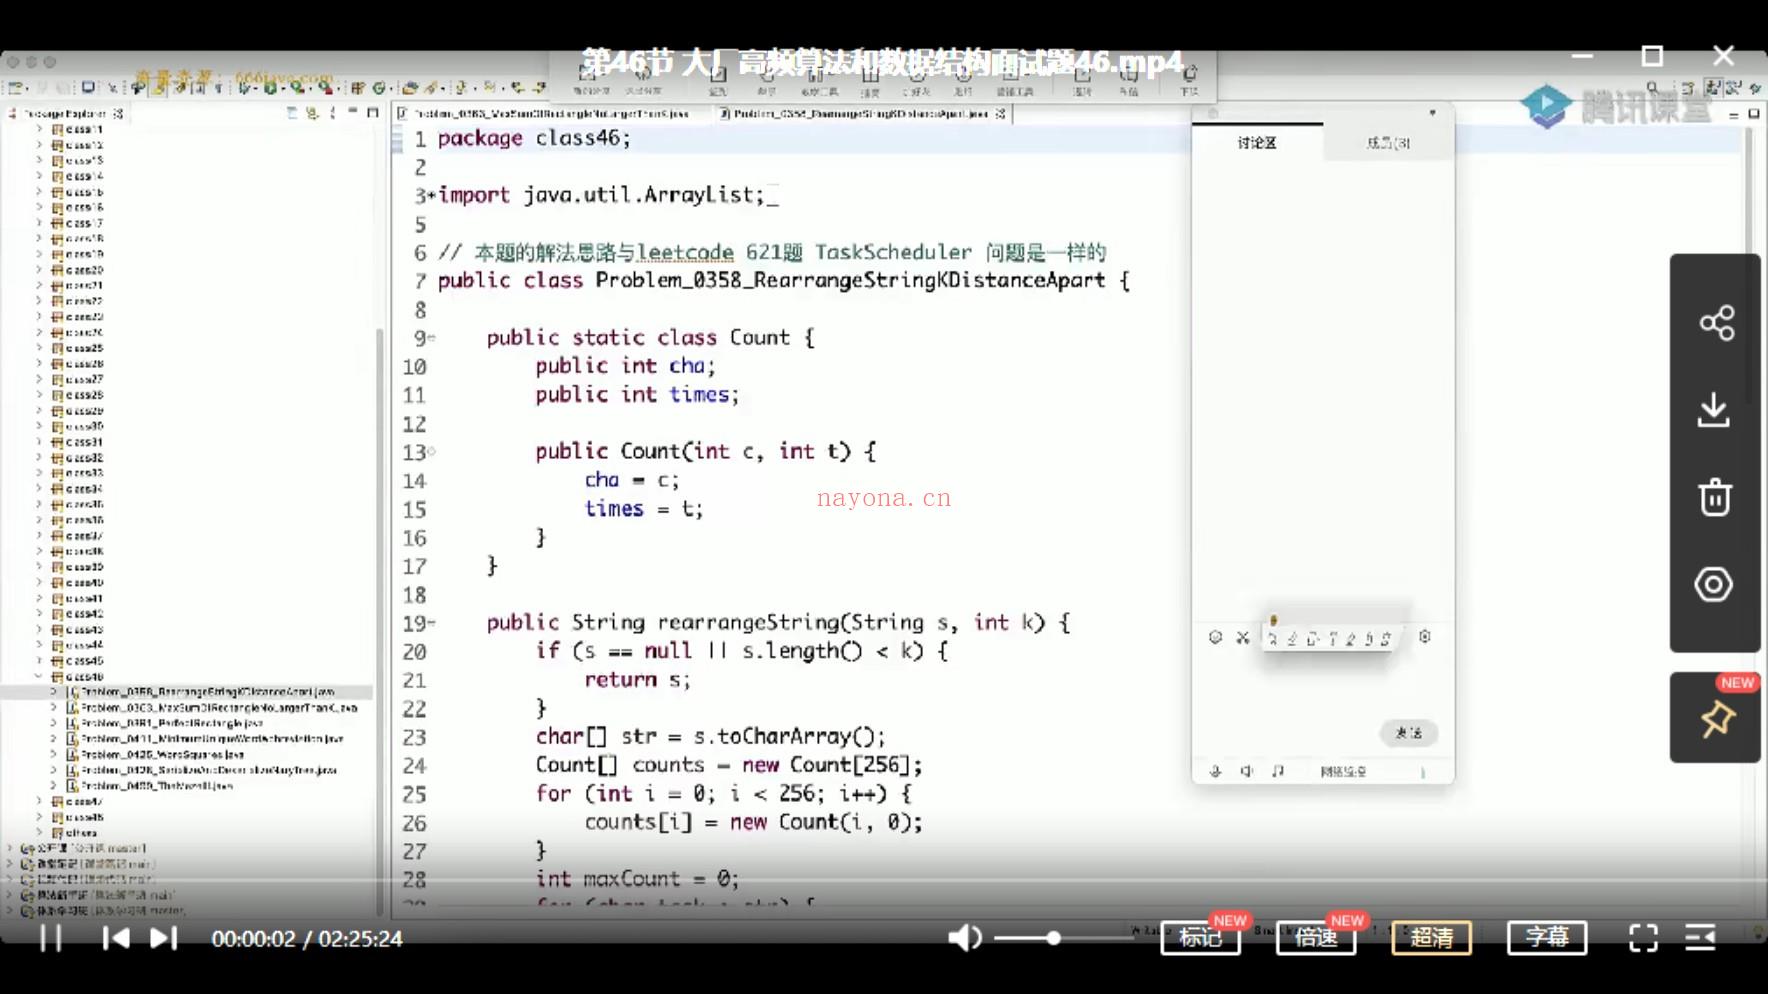Fold rearrangeString method at line 19
1768x994 pixels.
pyautogui.click(x=432, y=623)
